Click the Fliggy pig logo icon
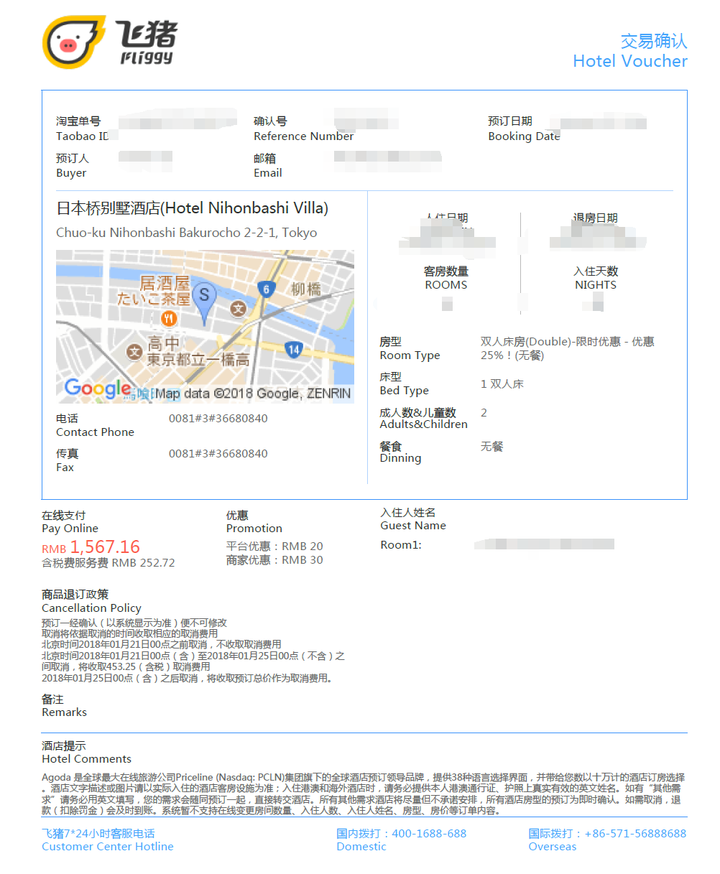 (x=74, y=42)
